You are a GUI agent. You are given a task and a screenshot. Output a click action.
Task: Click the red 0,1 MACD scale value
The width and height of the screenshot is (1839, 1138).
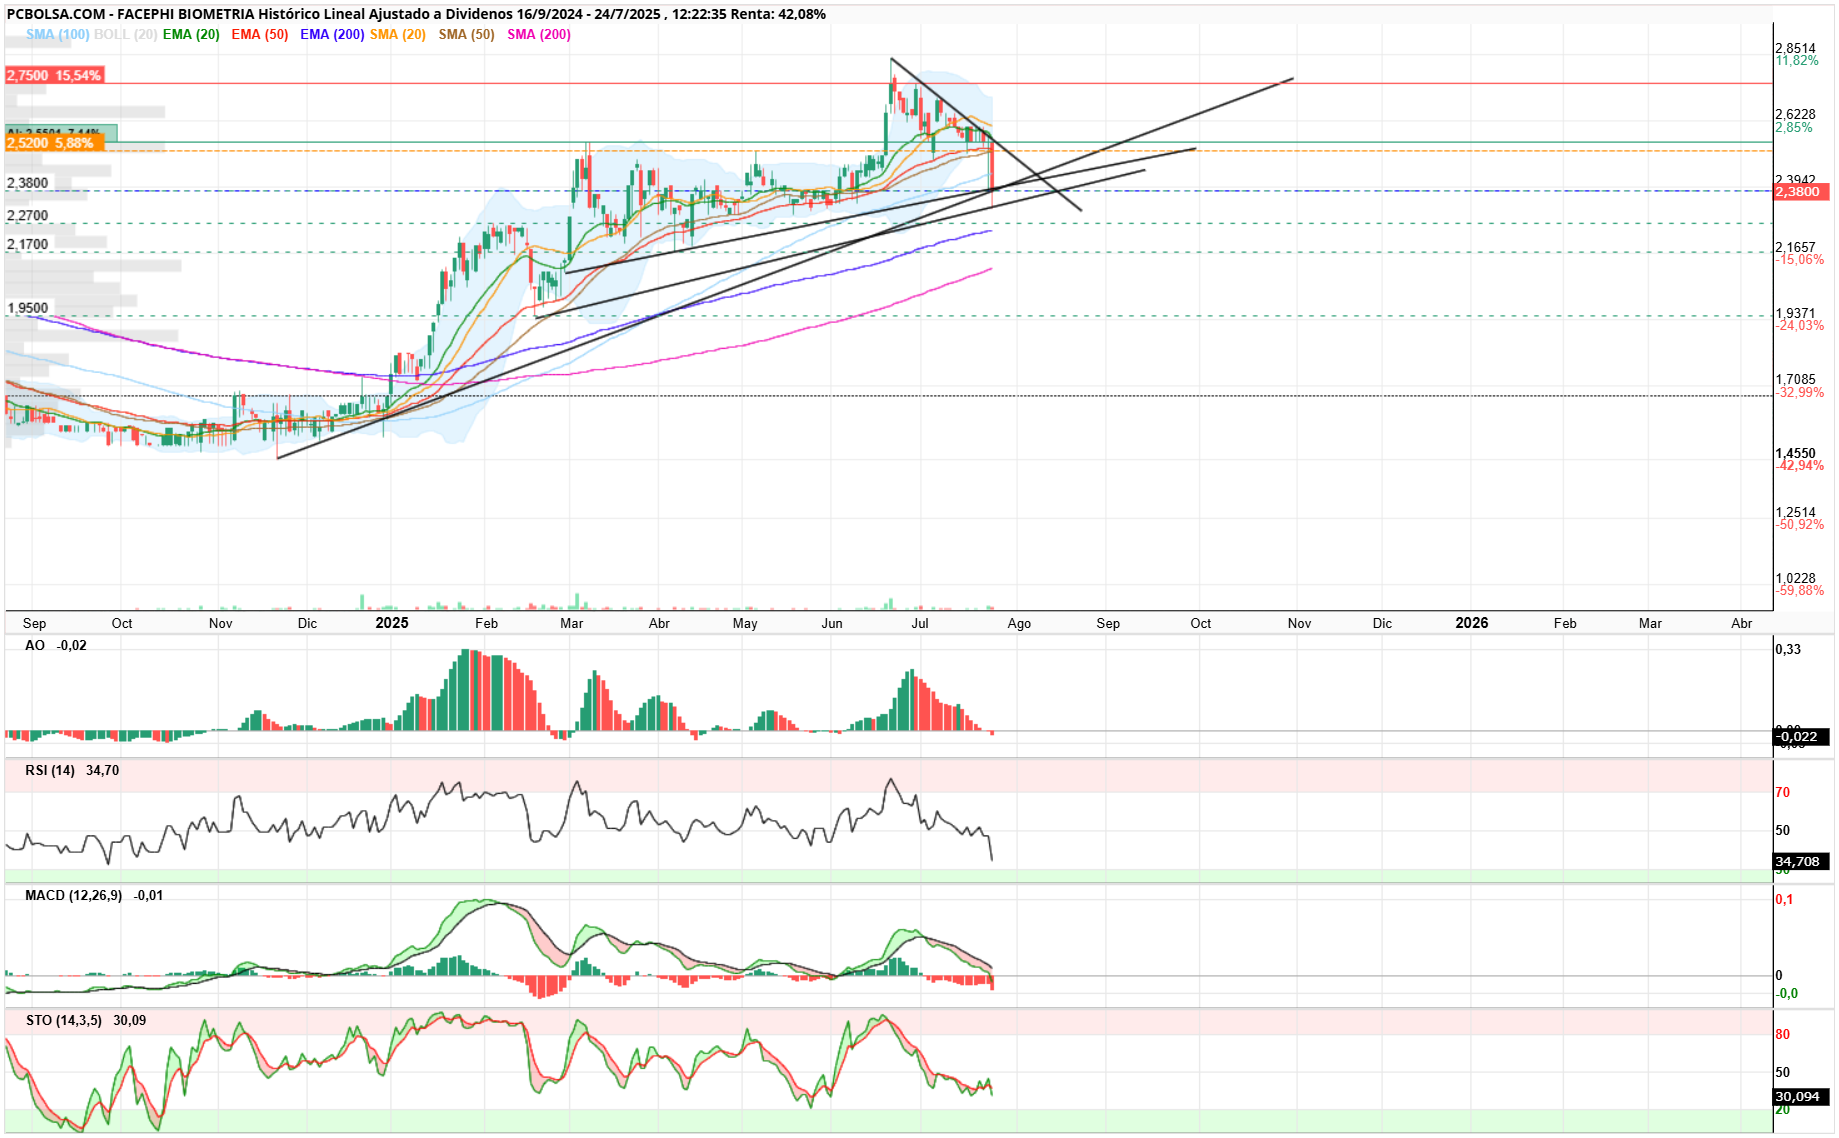1784,900
